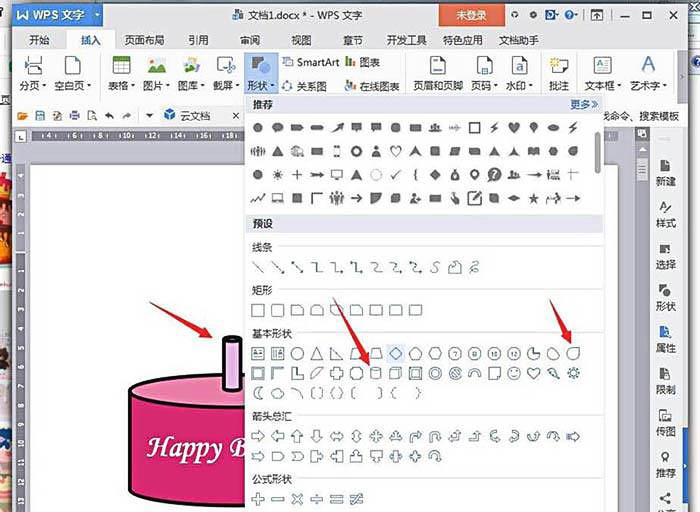The width and height of the screenshot is (700, 512).
Task: Expand the Page Number dropdown
Action: click(484, 73)
